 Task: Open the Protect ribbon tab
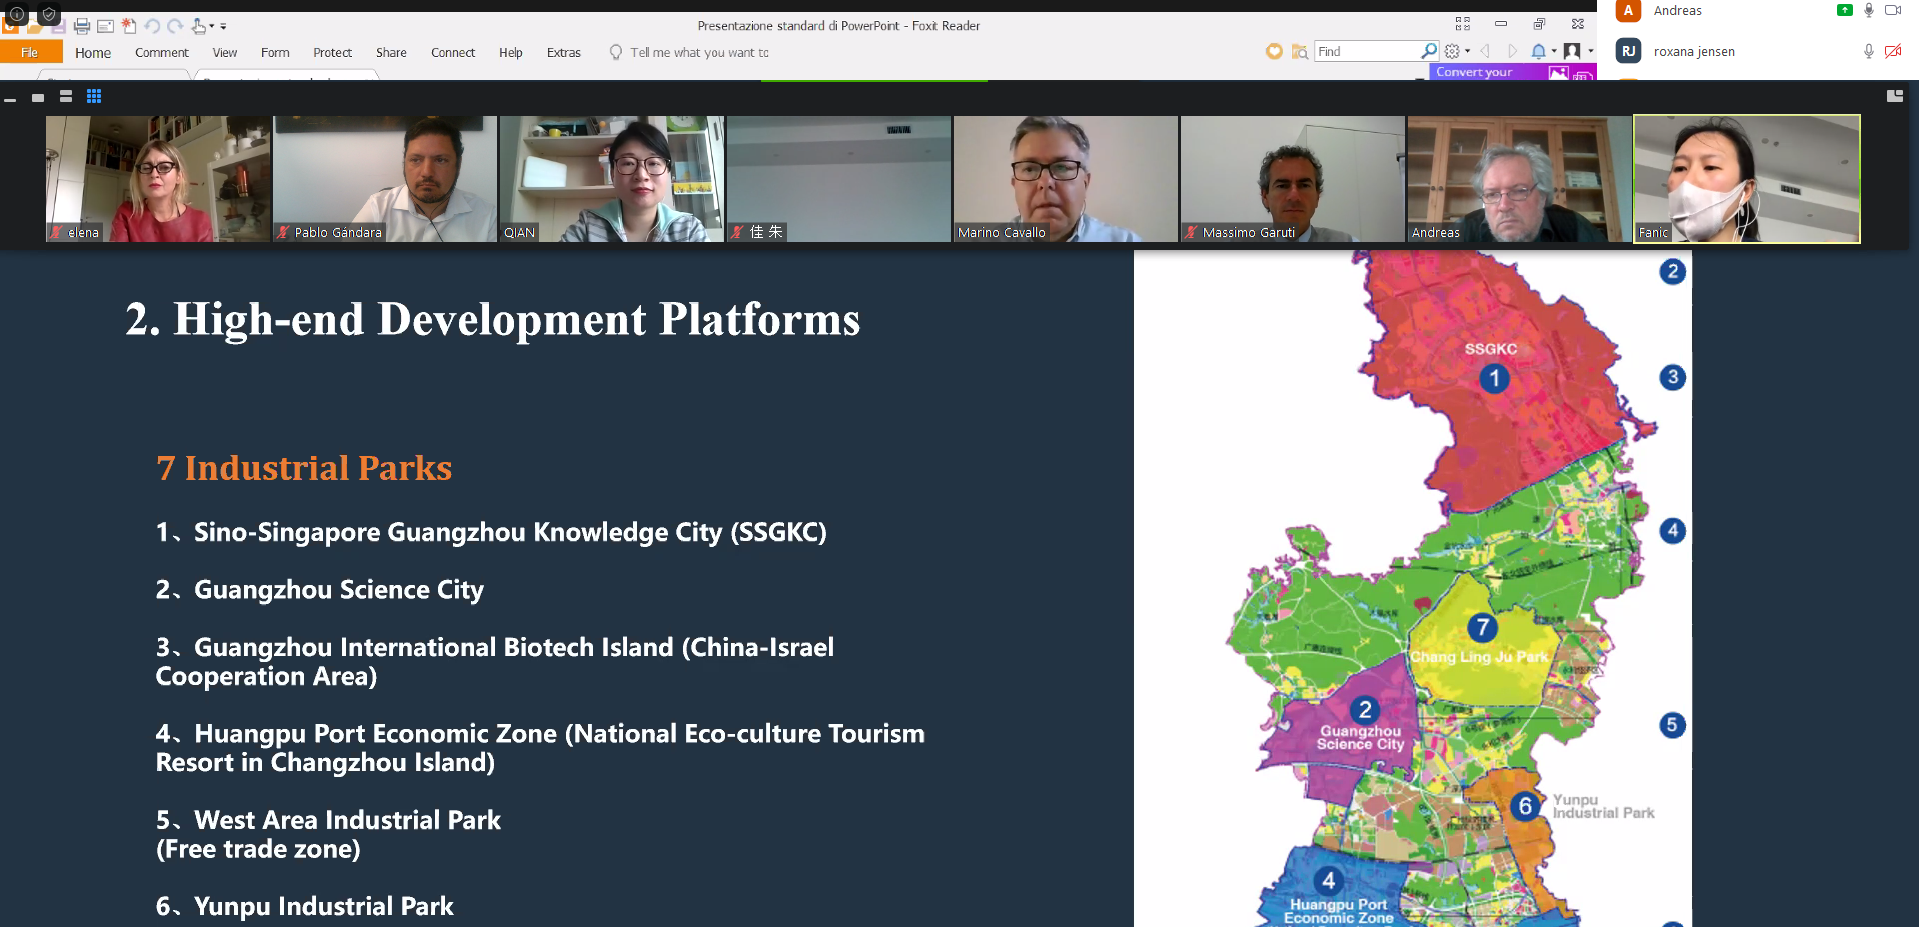click(x=332, y=53)
